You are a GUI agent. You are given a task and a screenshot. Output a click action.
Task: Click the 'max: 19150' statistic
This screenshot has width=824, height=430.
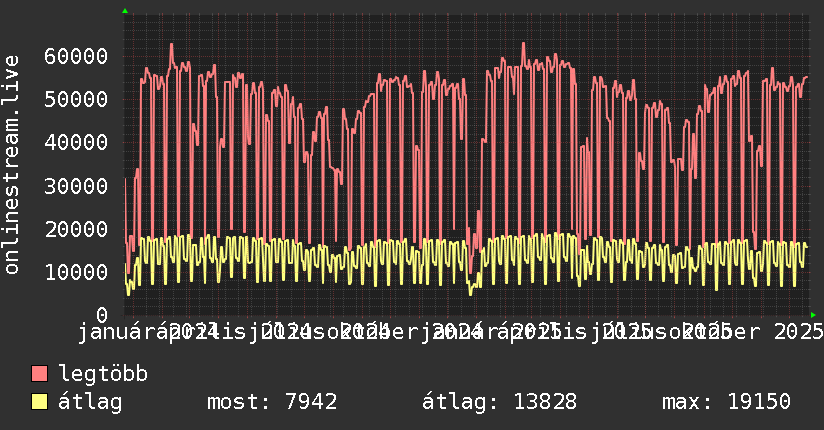pos(726,402)
